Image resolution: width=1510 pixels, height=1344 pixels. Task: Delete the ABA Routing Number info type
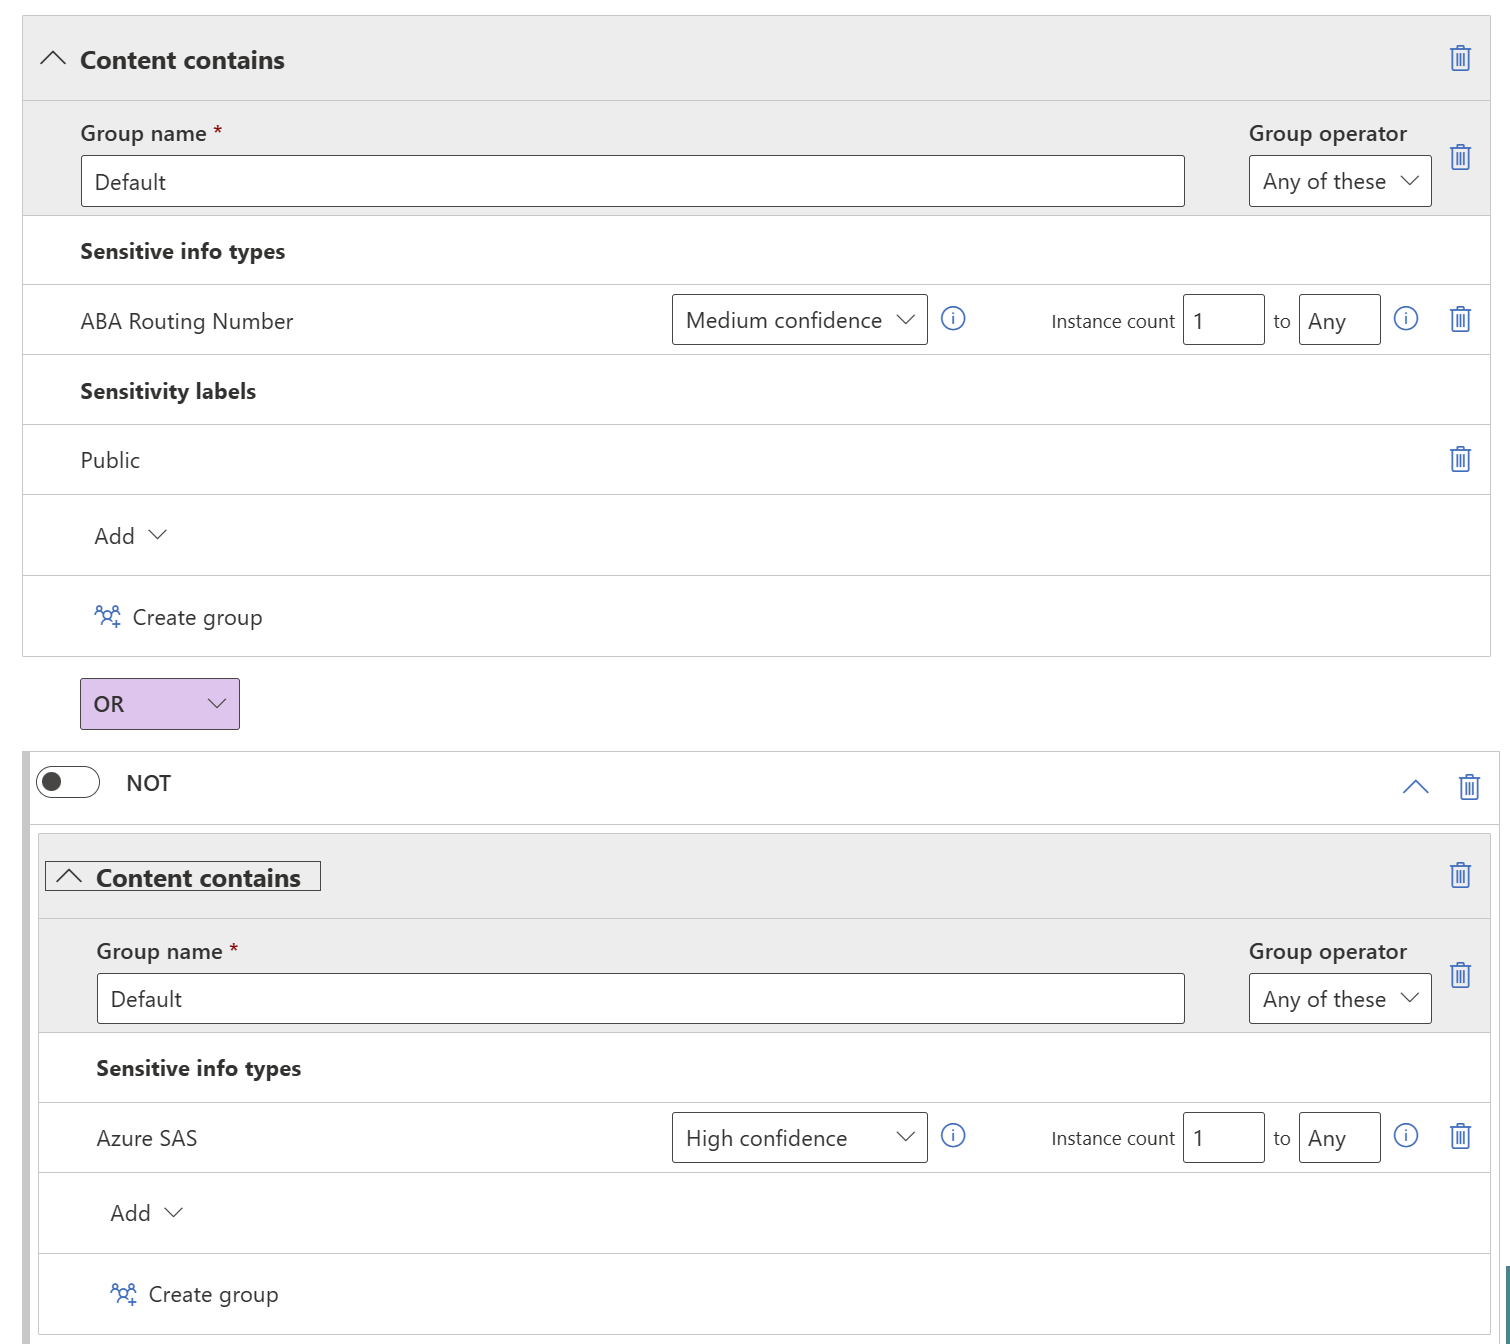click(1459, 319)
